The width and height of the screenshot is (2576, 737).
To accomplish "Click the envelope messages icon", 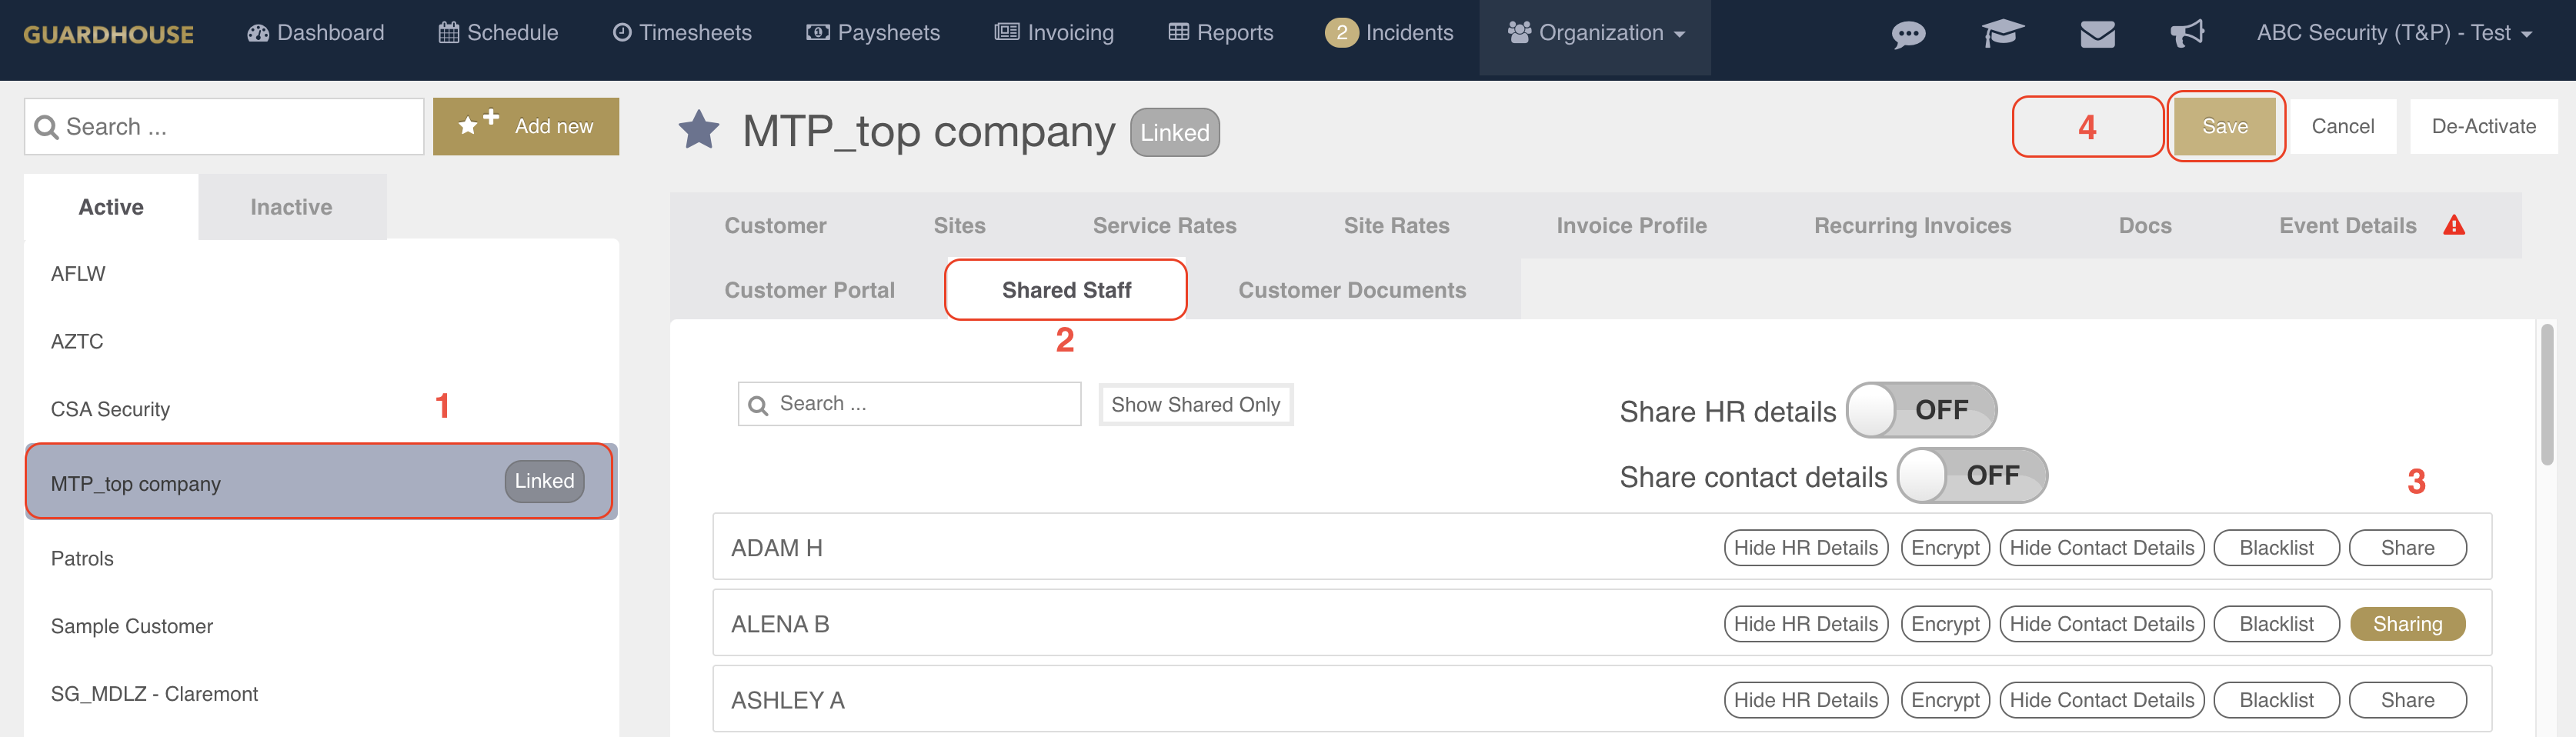I will click(x=2097, y=35).
